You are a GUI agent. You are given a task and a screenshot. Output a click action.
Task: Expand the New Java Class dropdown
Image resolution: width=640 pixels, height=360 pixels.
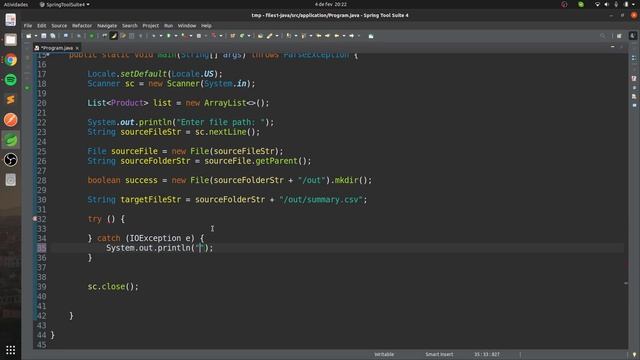point(249,36)
